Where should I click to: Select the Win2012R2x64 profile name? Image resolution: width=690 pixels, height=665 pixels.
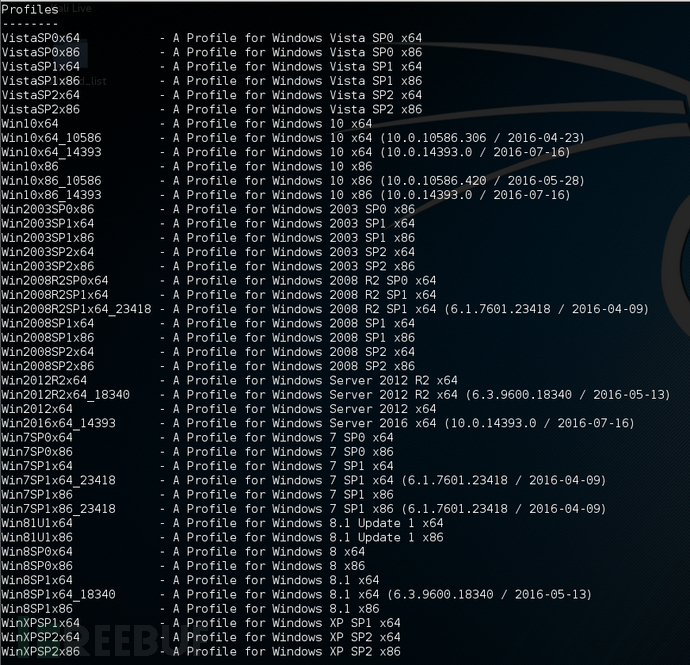point(44,380)
